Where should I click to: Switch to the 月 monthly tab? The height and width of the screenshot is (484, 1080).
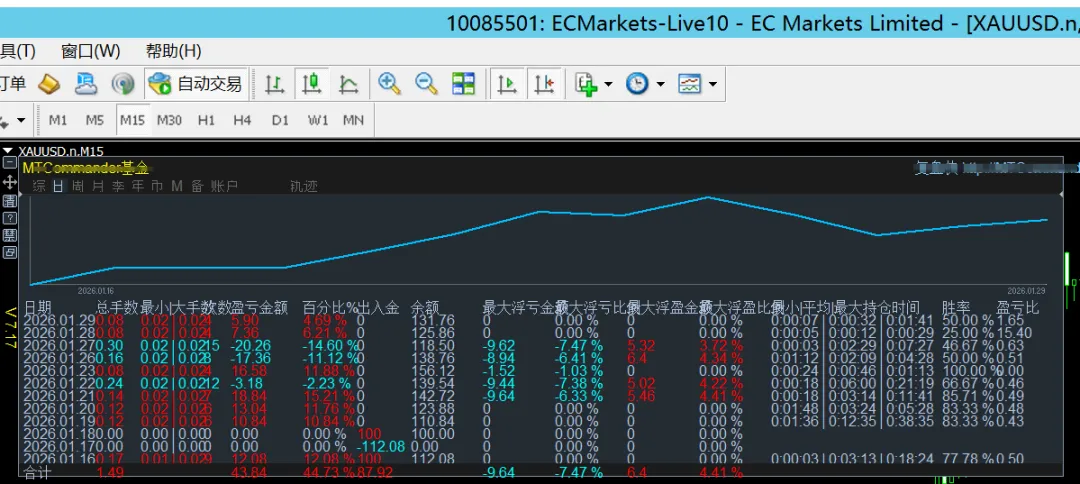[x=98, y=187]
